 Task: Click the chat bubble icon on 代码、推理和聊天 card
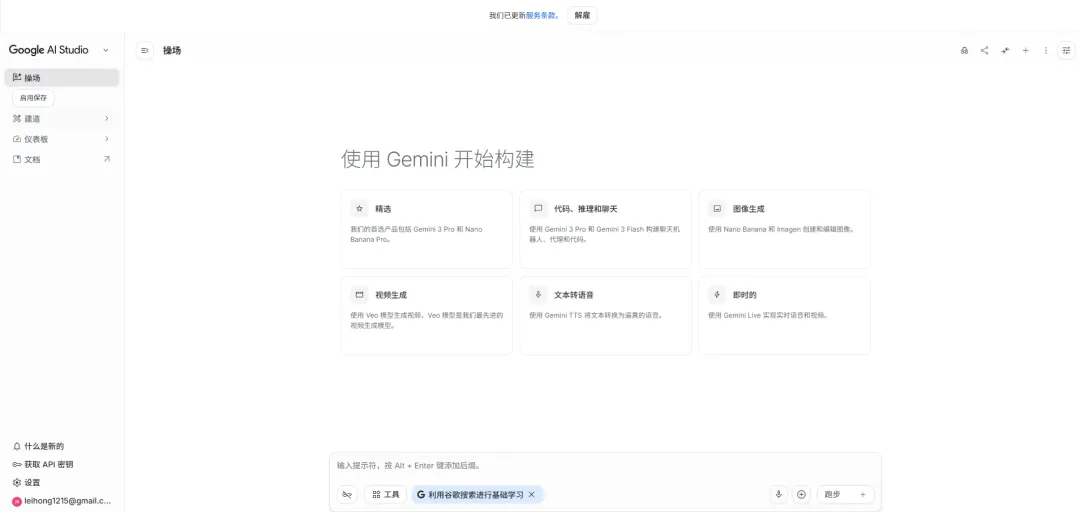click(538, 208)
